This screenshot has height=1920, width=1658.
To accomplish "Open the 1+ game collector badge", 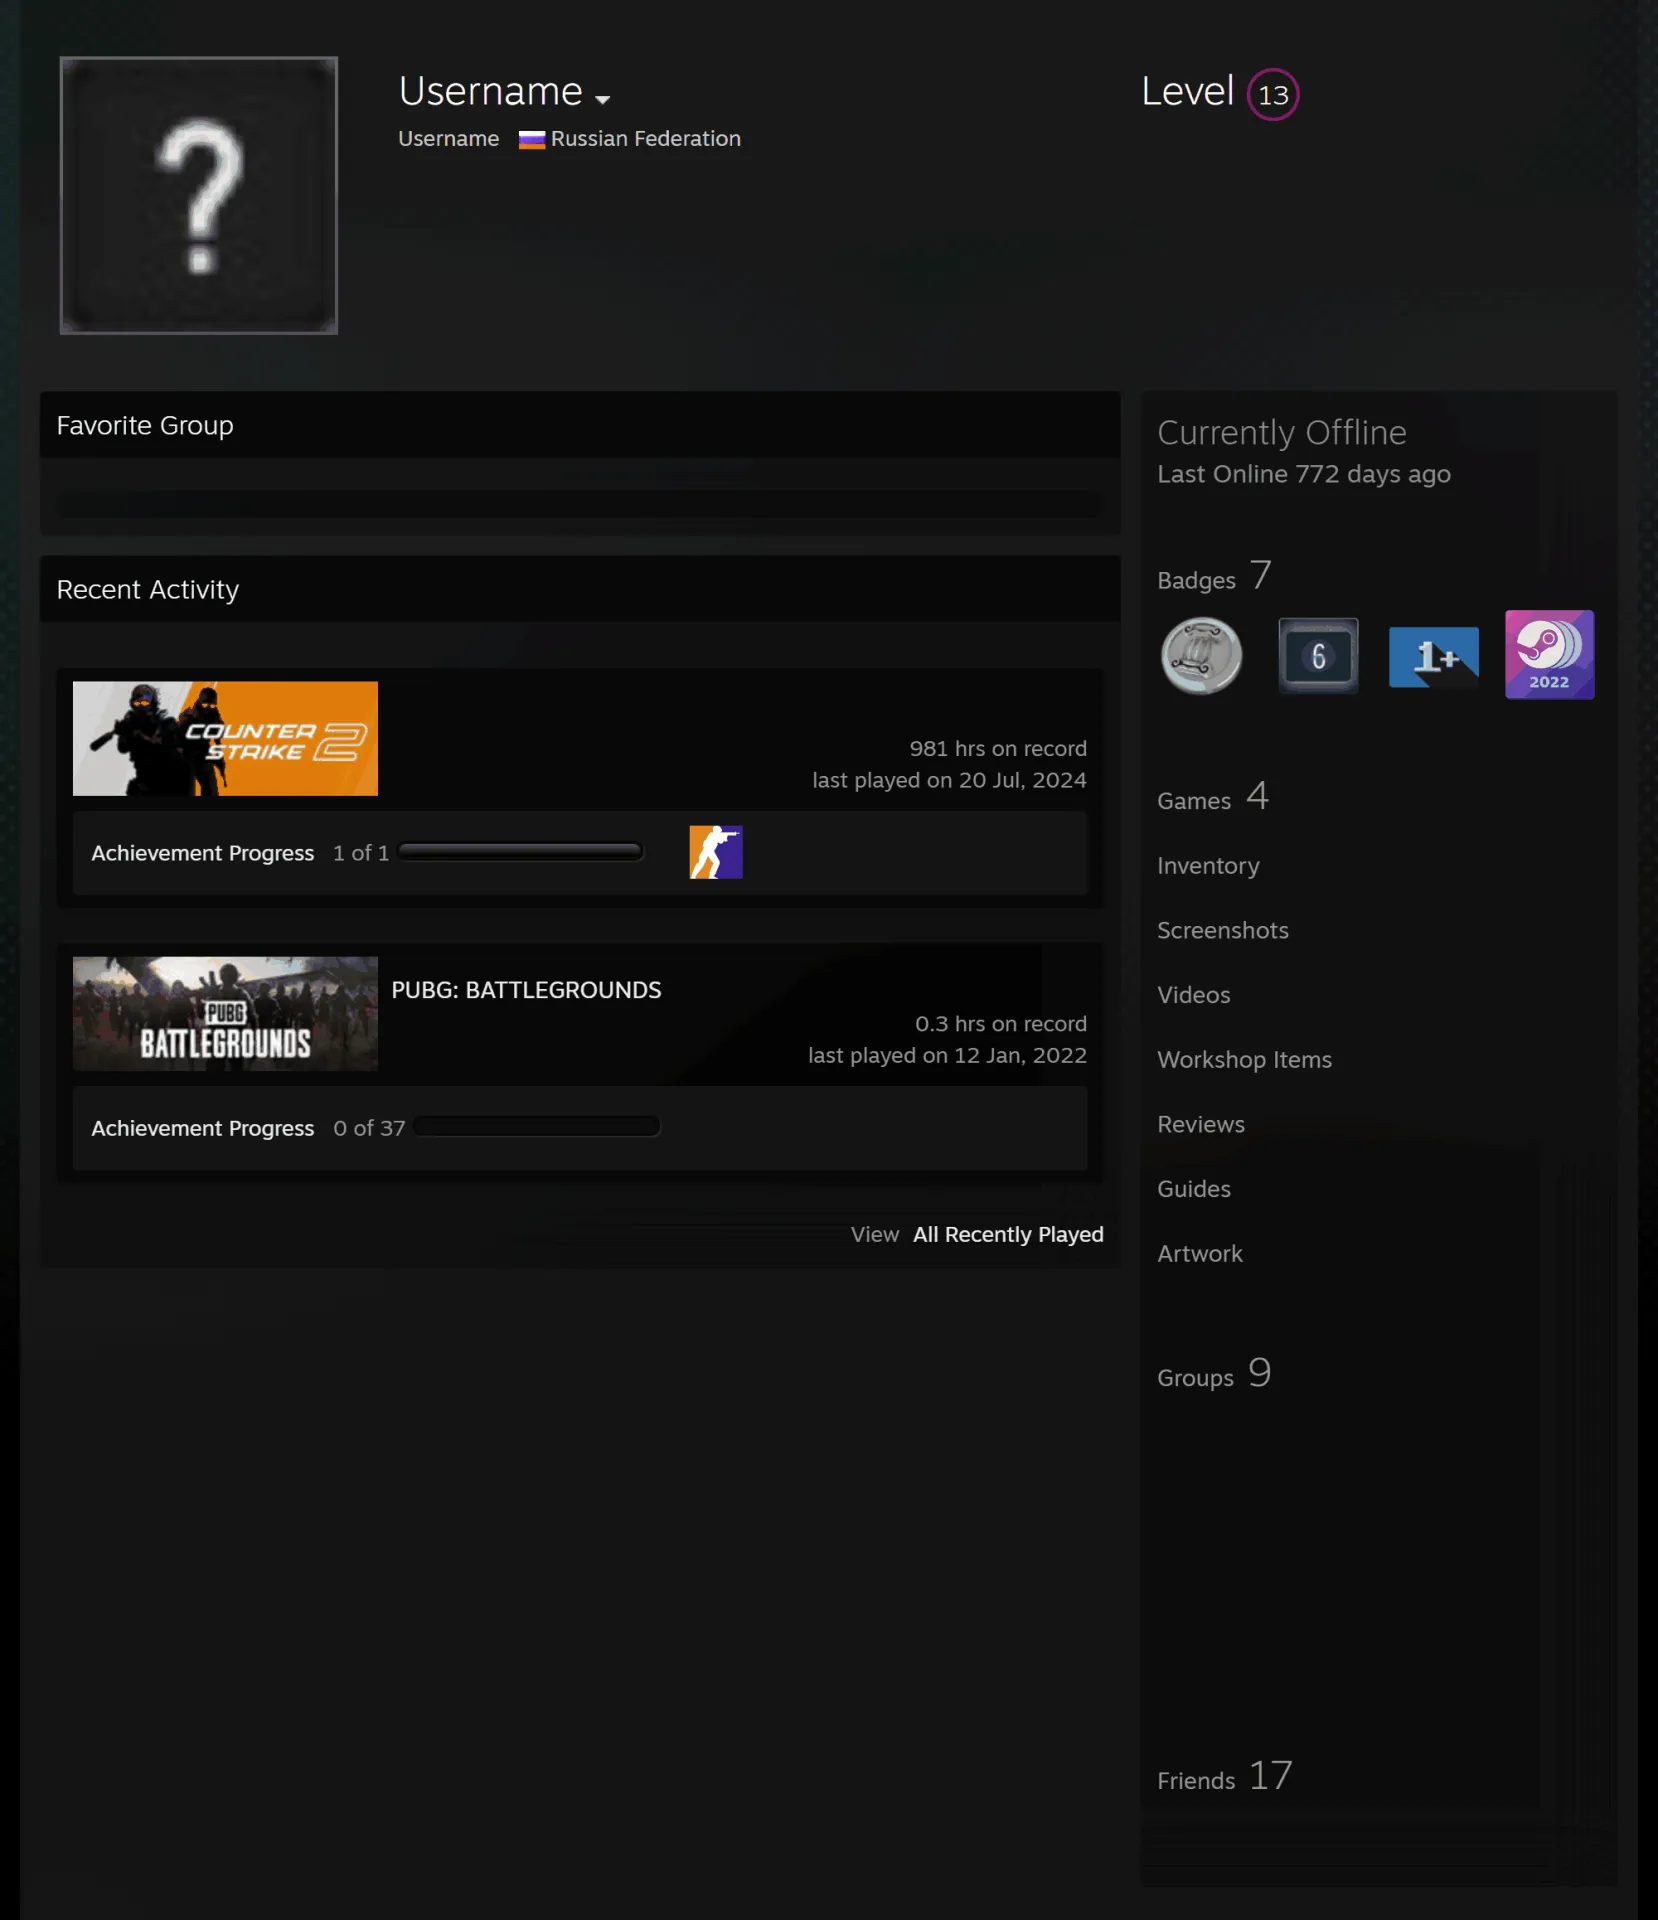I will tap(1434, 656).
